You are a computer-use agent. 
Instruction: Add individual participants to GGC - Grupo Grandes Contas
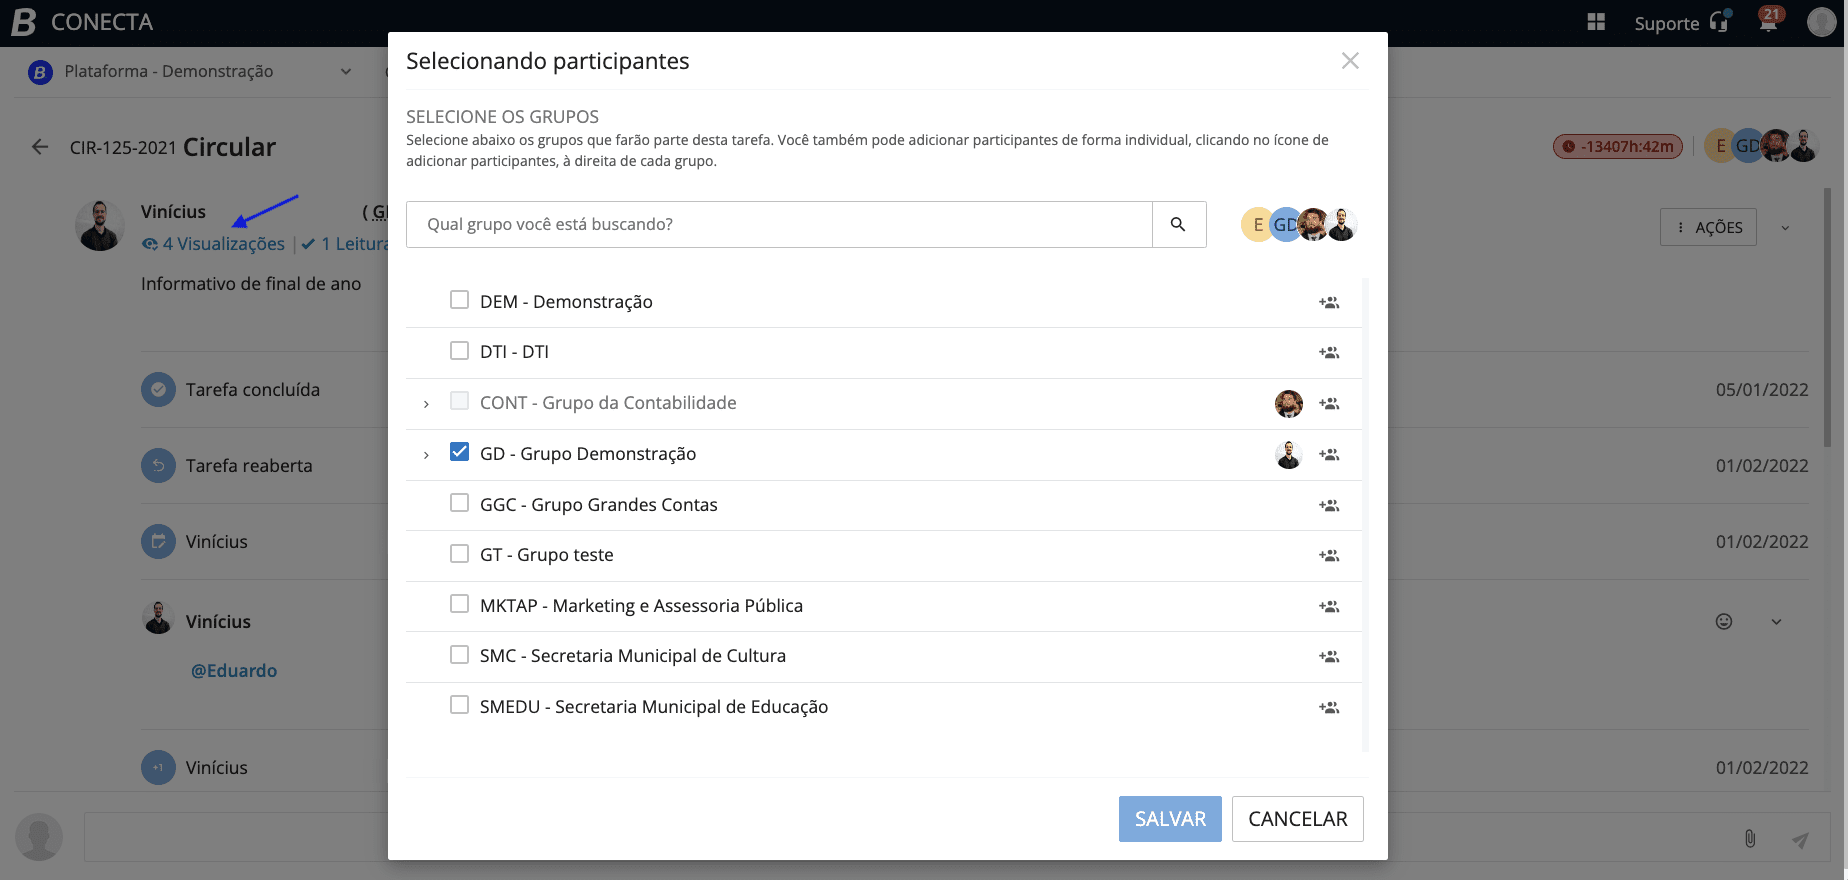coord(1328,505)
